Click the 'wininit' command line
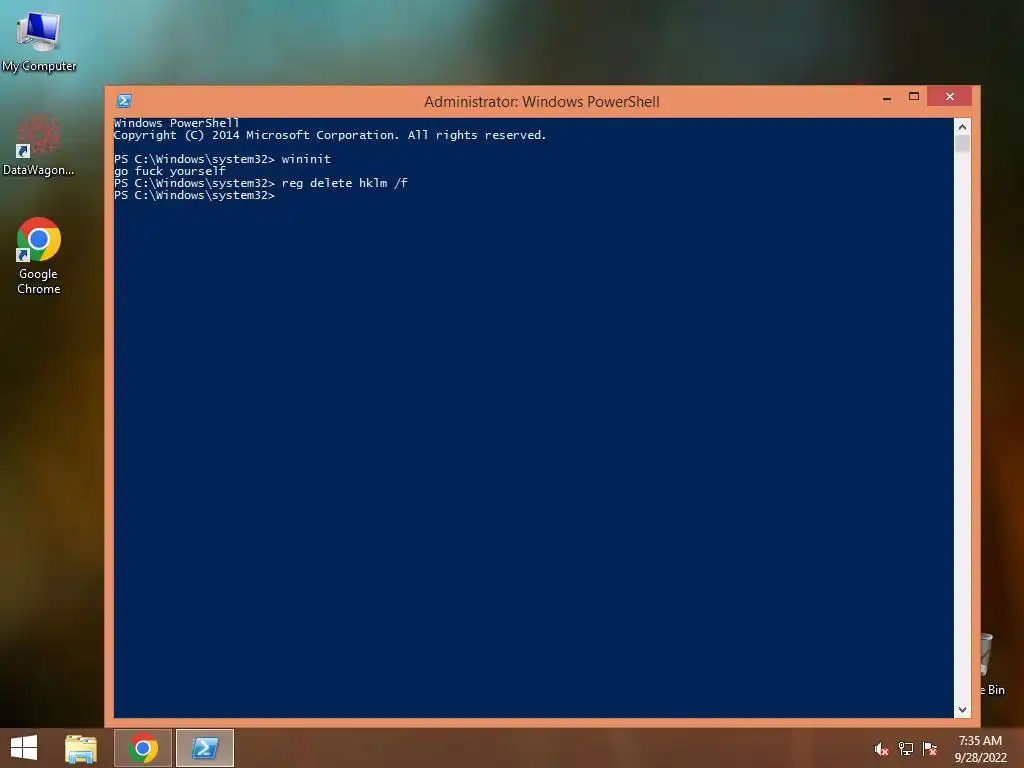The width and height of the screenshot is (1024, 768). (x=222, y=159)
